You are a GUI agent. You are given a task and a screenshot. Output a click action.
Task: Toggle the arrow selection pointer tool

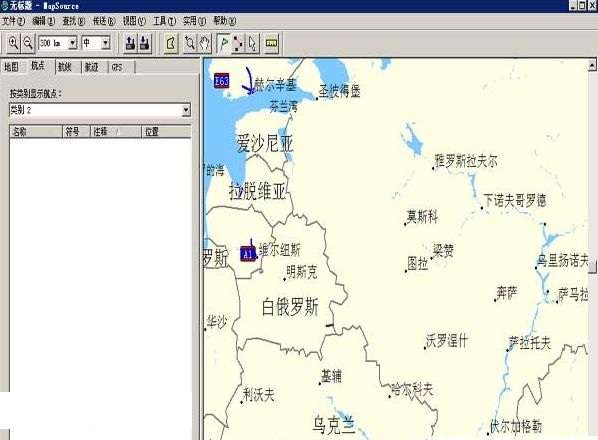click(x=252, y=43)
